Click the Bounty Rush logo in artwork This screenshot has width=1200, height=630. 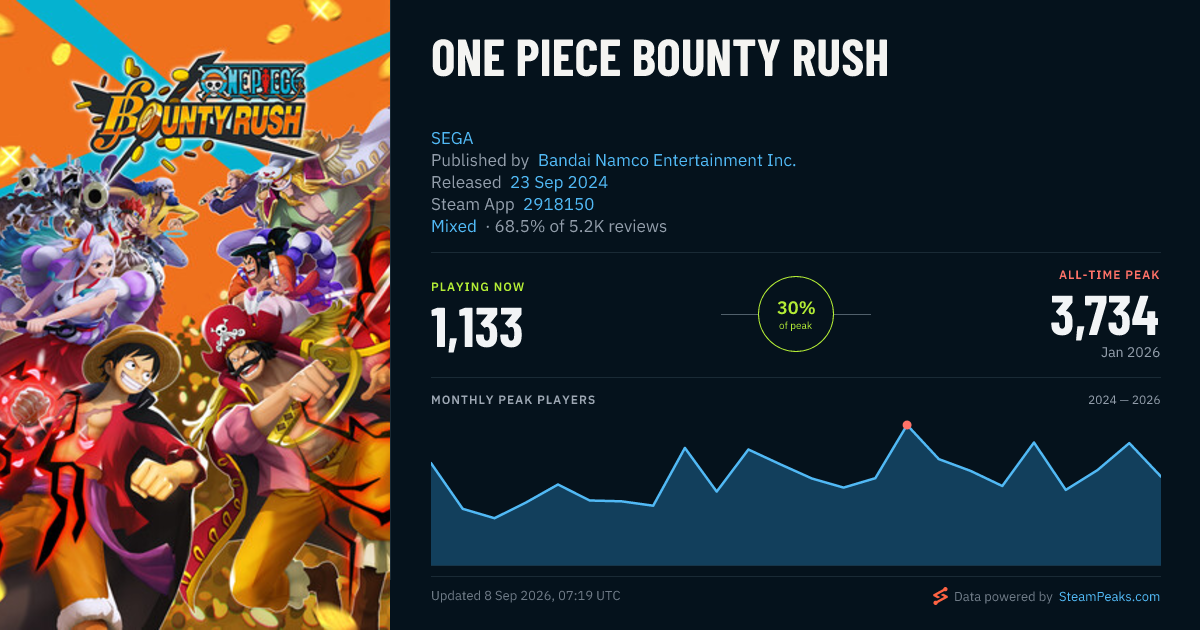[x=190, y=103]
